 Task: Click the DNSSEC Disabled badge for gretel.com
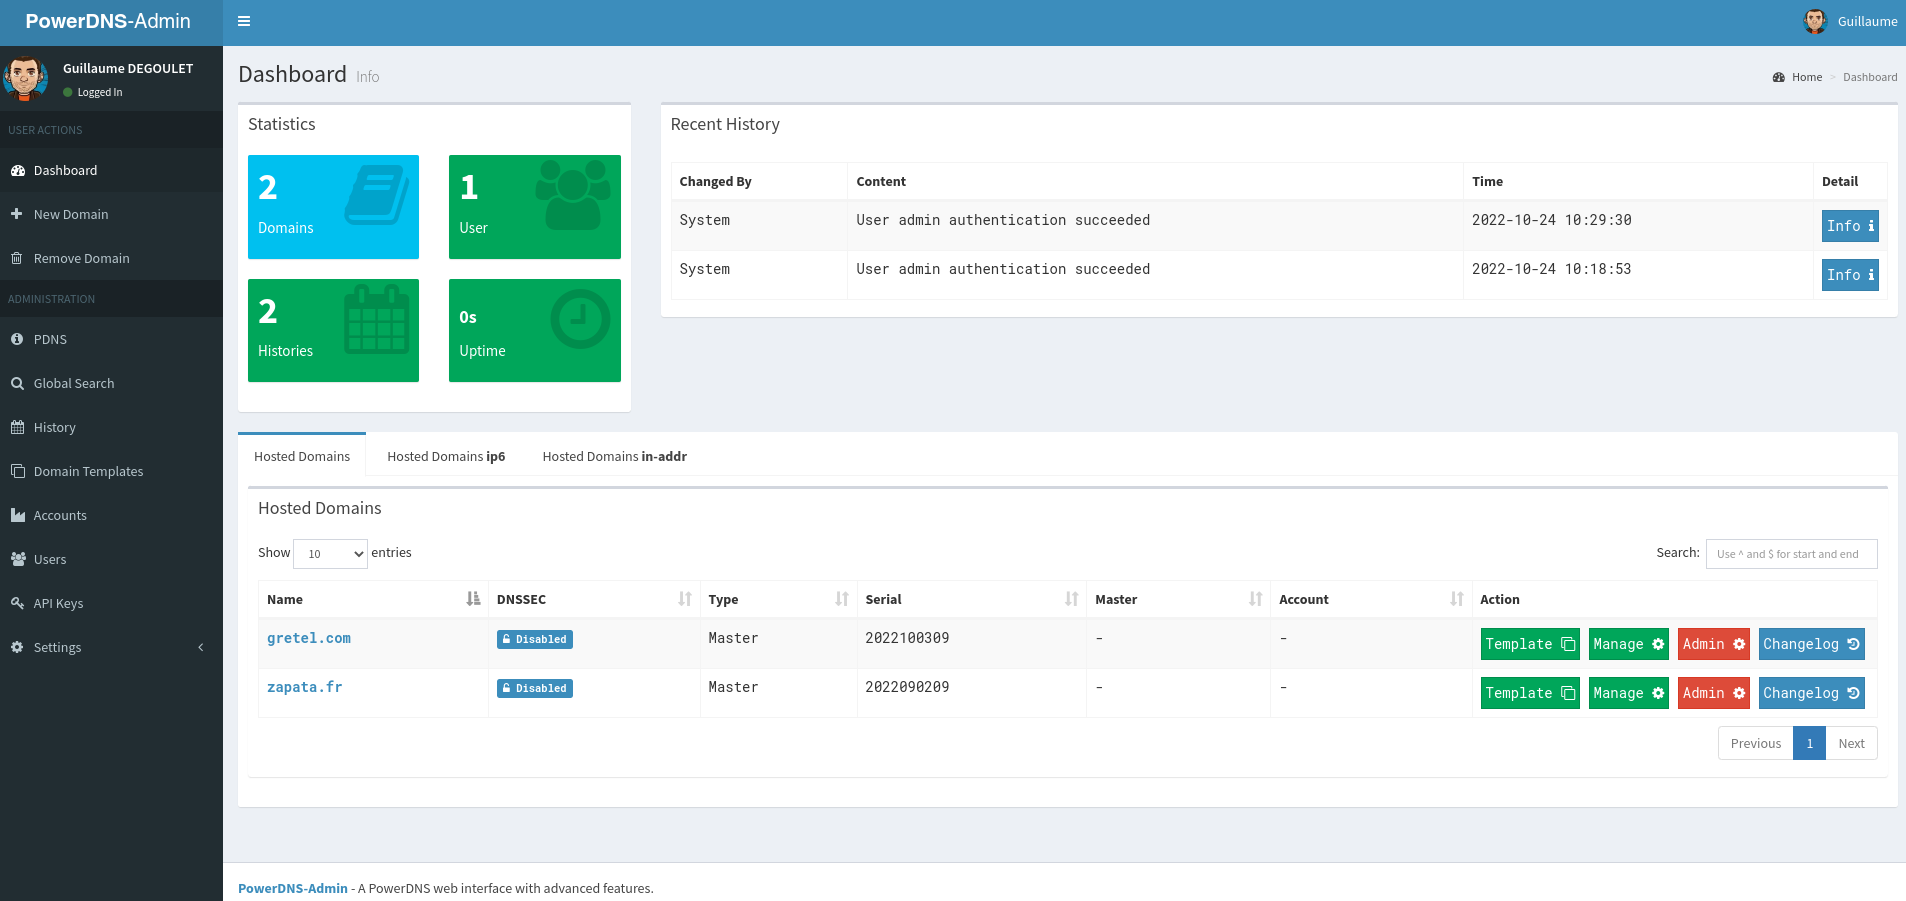[x=534, y=640]
